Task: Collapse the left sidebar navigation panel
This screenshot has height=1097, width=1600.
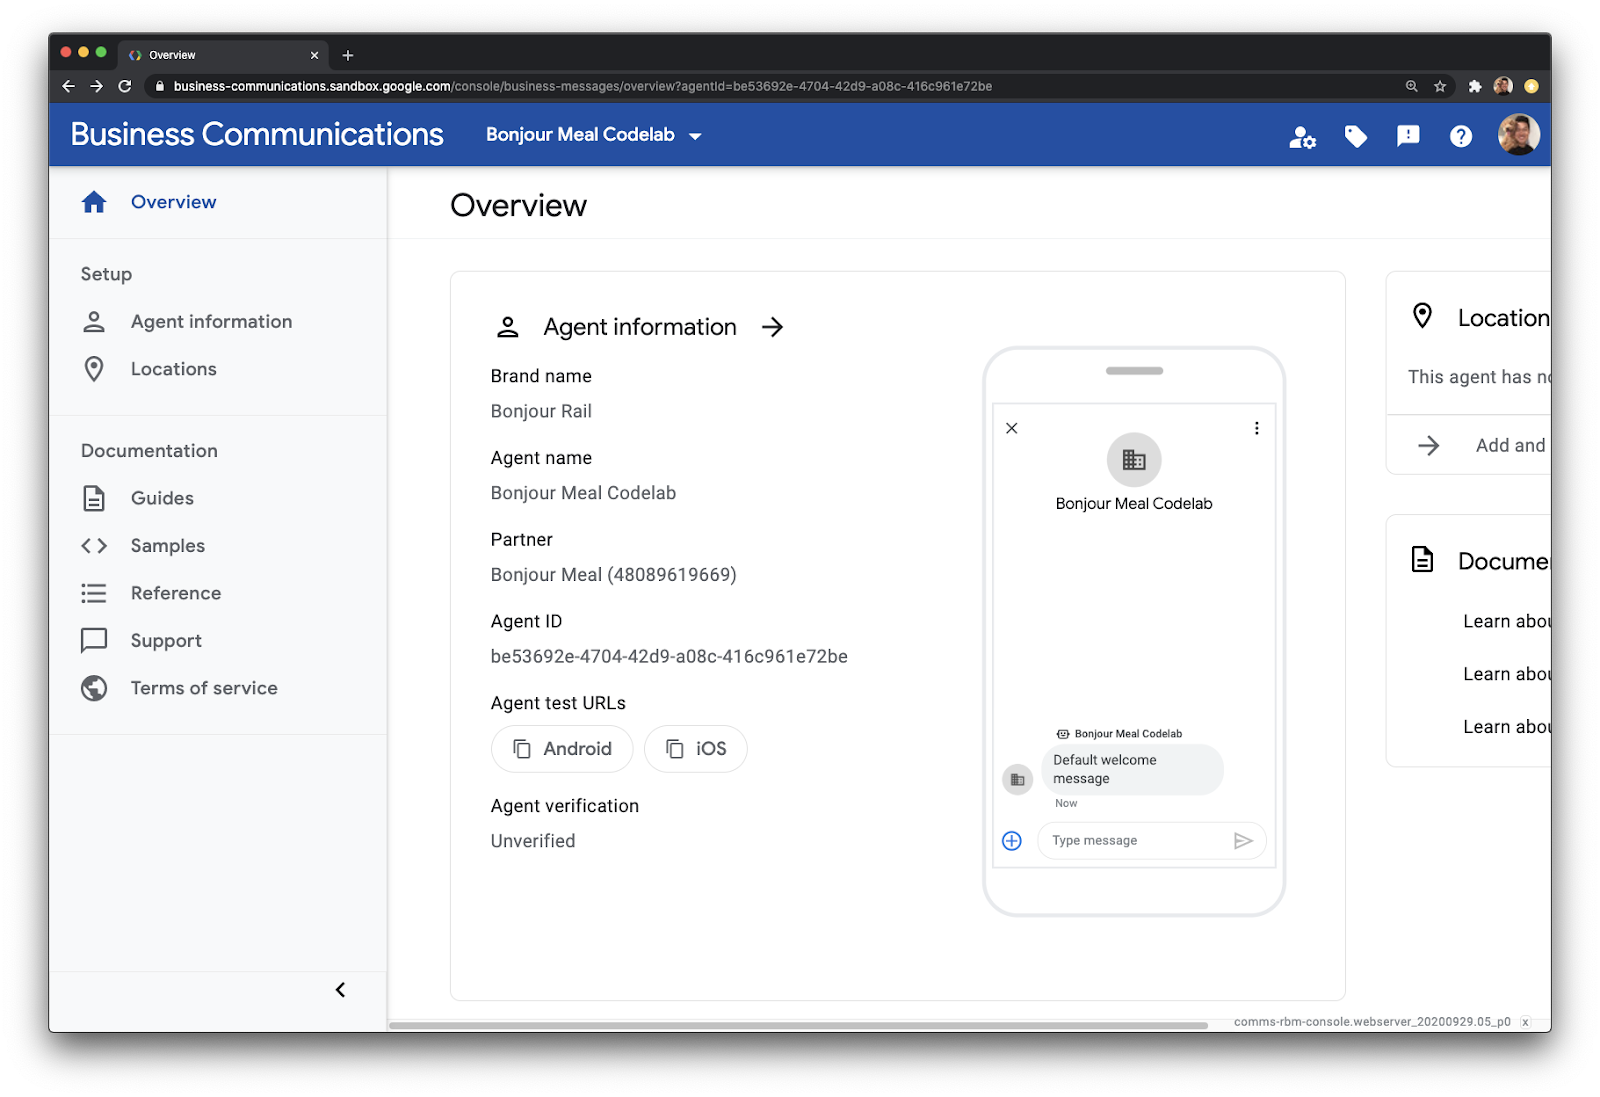Action: tap(340, 990)
